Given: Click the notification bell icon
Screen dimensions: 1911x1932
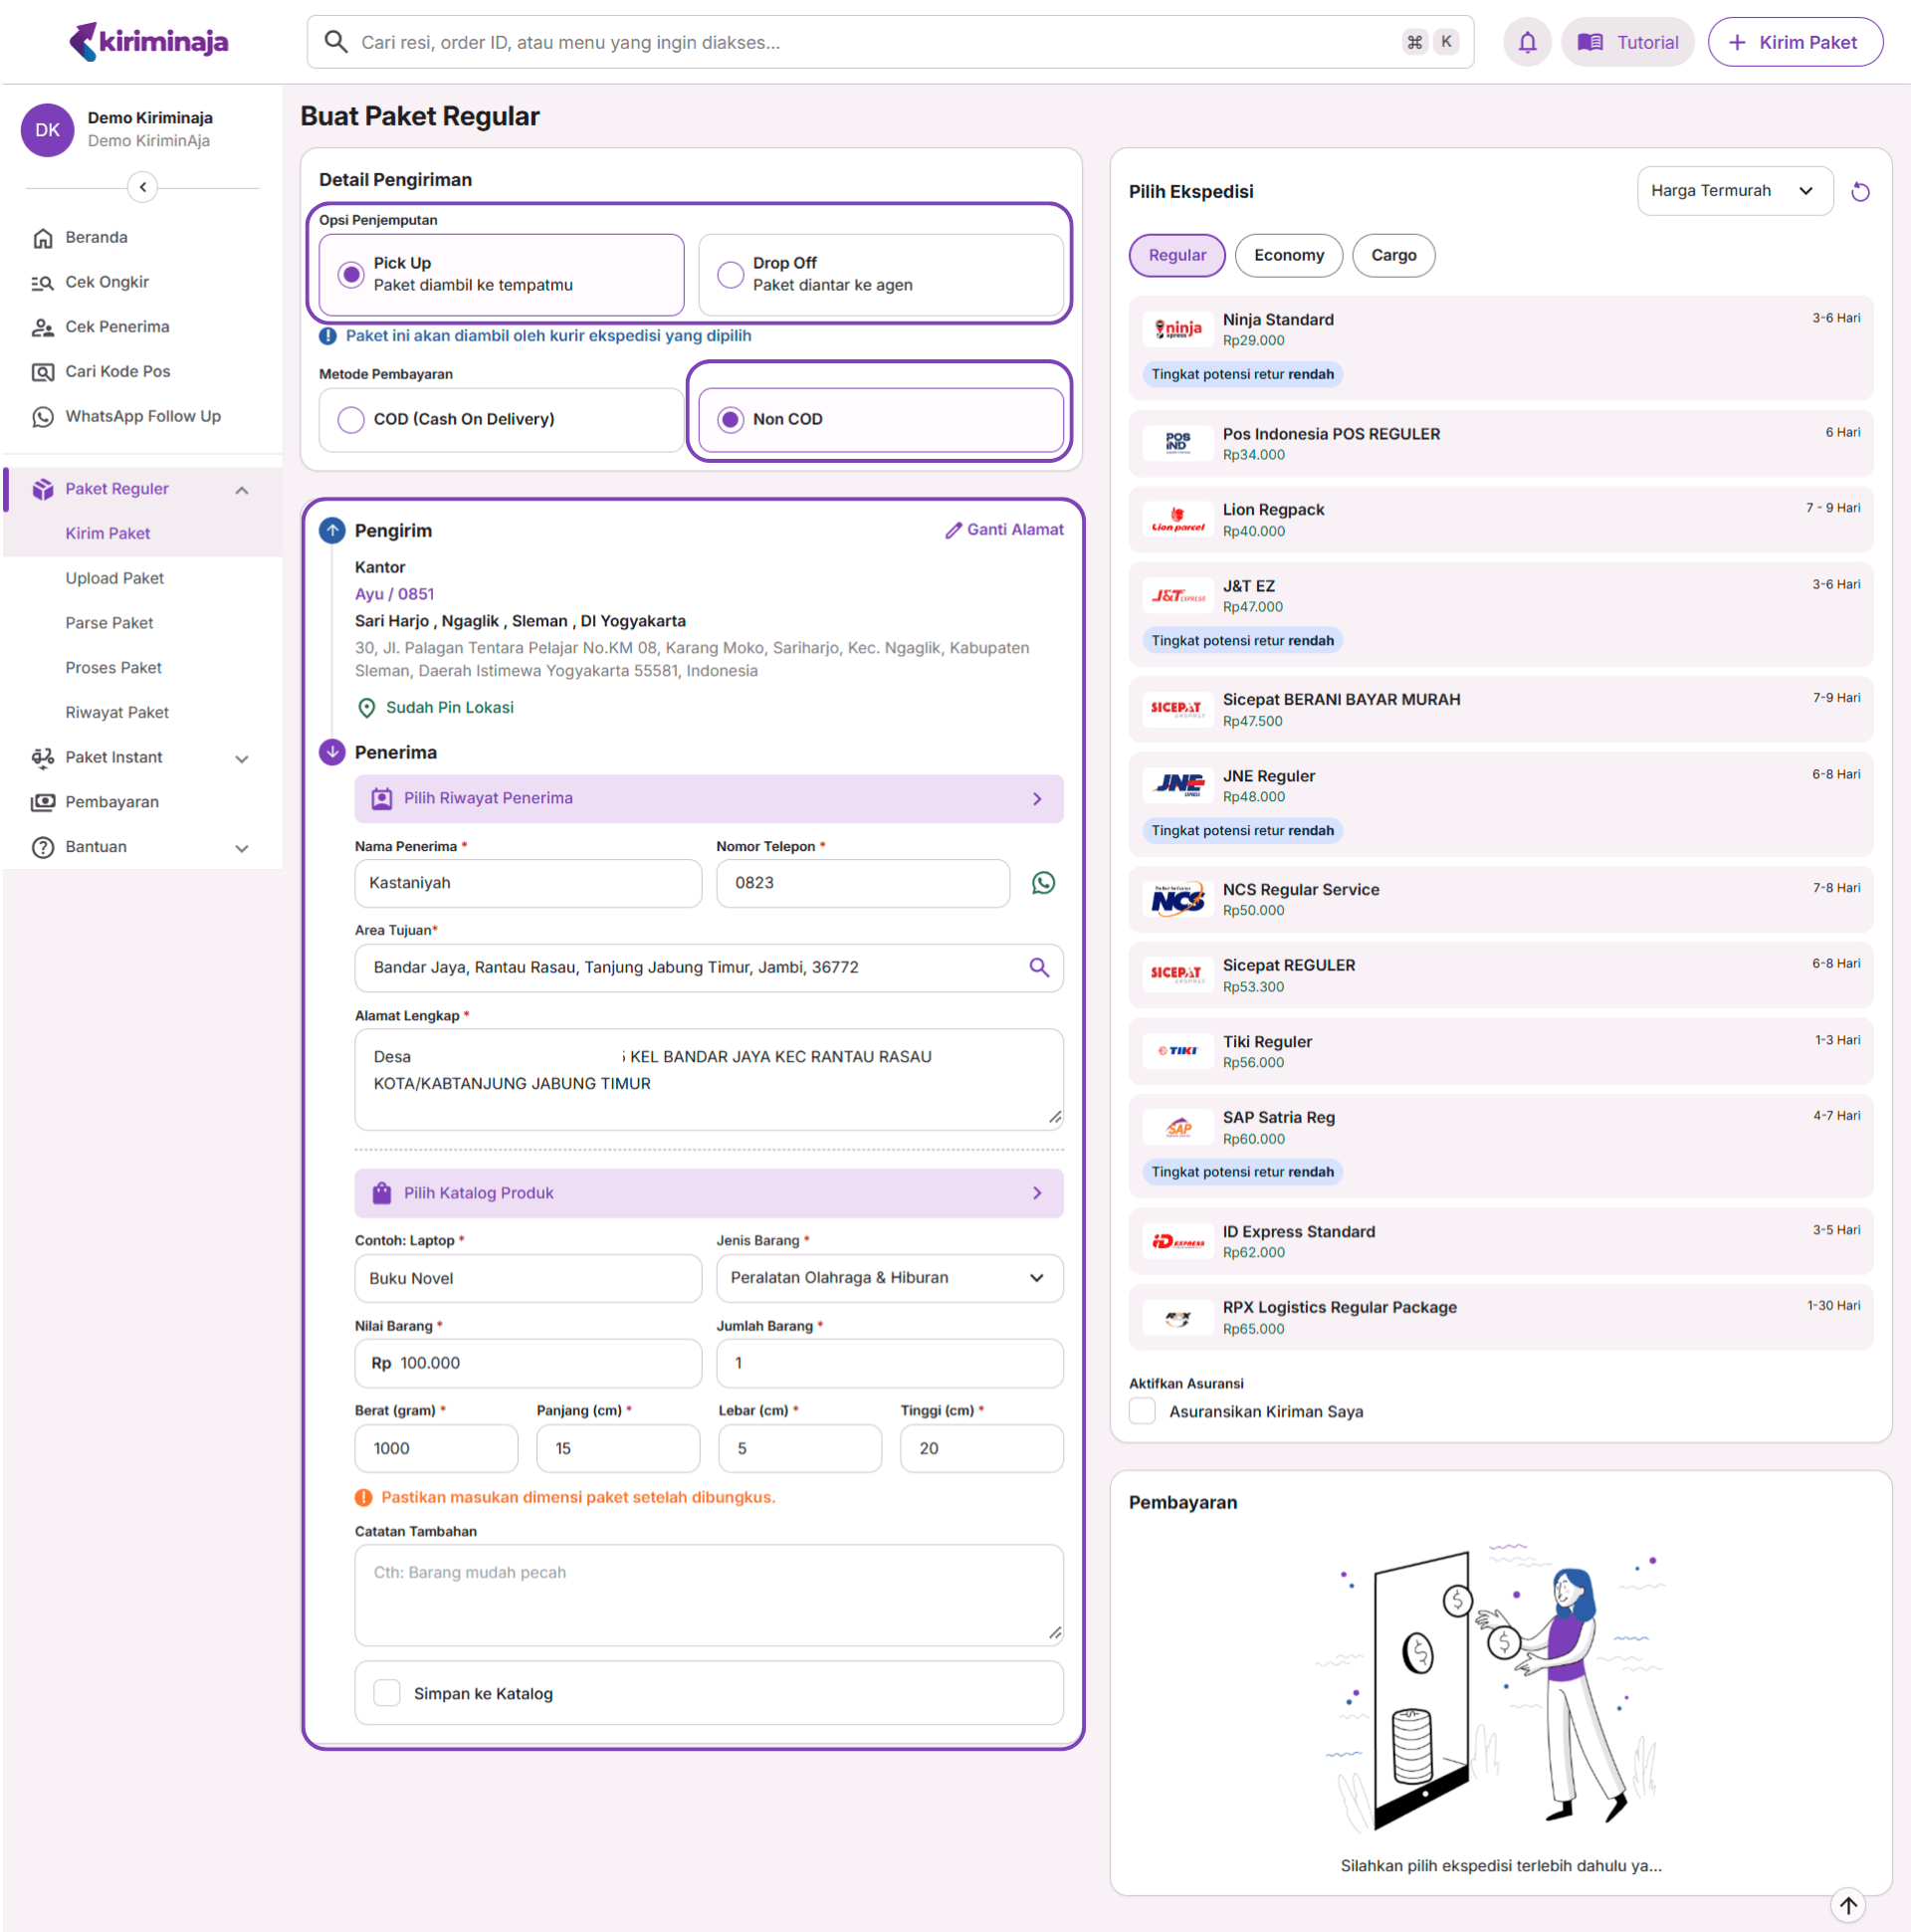Looking at the screenshot, I should (1527, 42).
